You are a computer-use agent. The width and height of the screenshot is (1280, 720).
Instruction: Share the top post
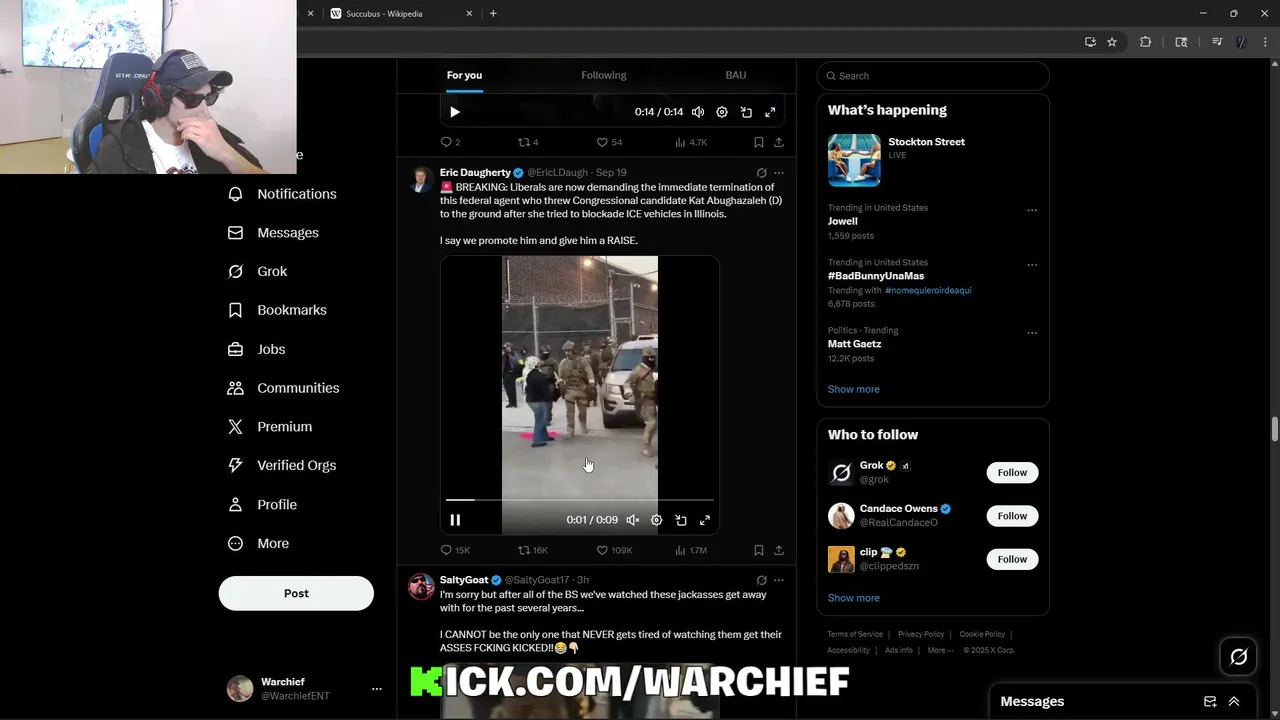(779, 142)
